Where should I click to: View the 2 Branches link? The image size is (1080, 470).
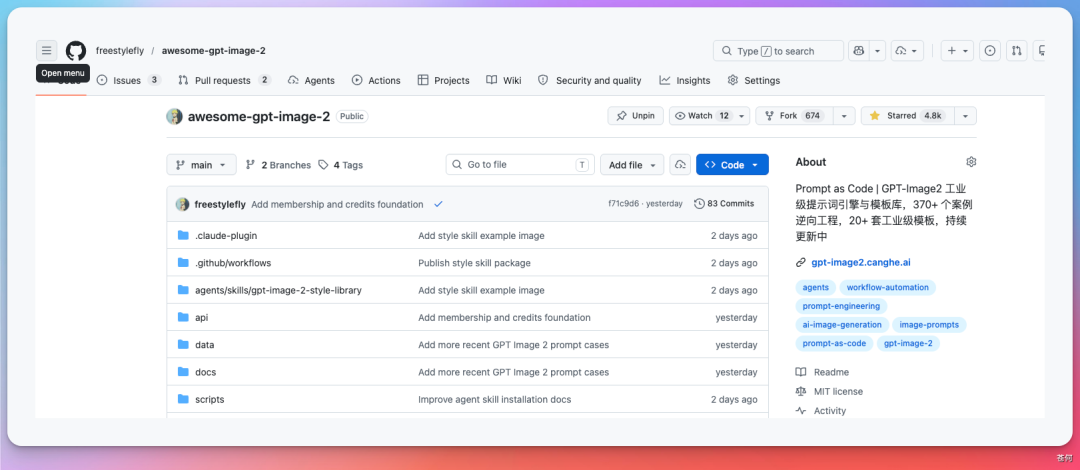tap(278, 165)
